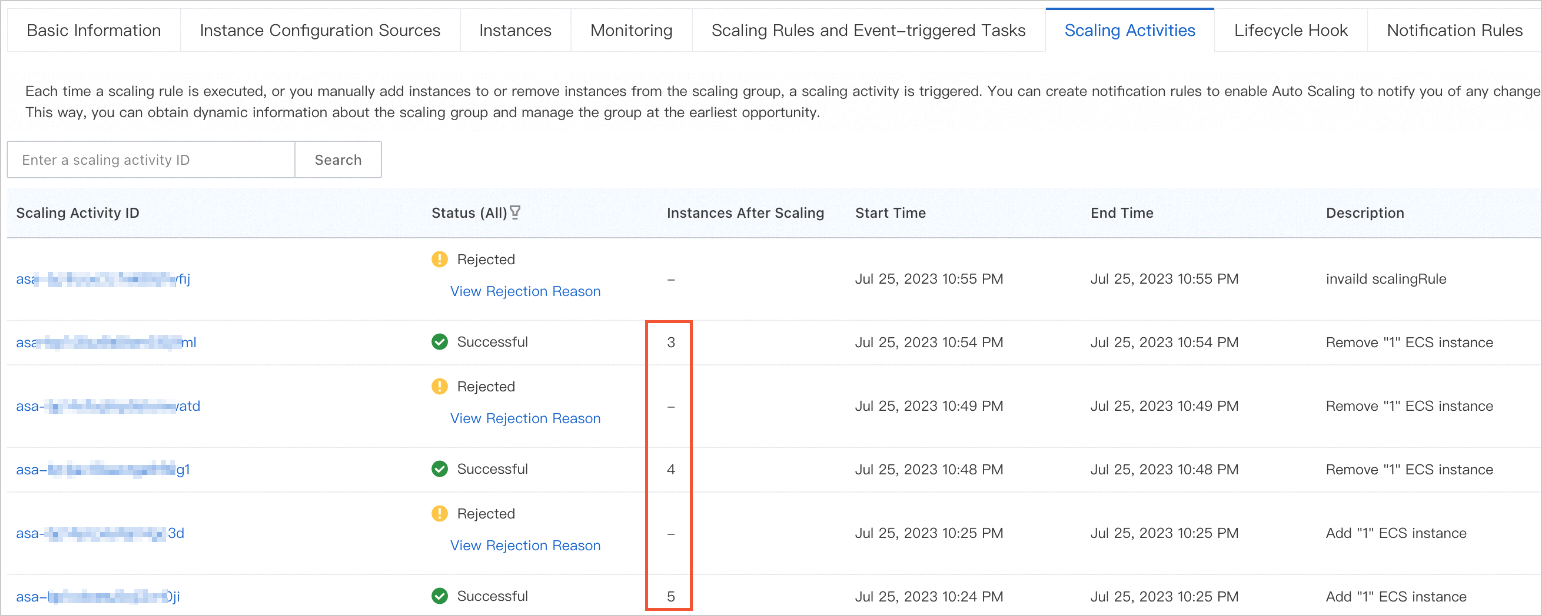Viewport: 1542px width, 616px height.
Task: Select start time Jul 25, 2023 10:55 PM
Action: 929,279
